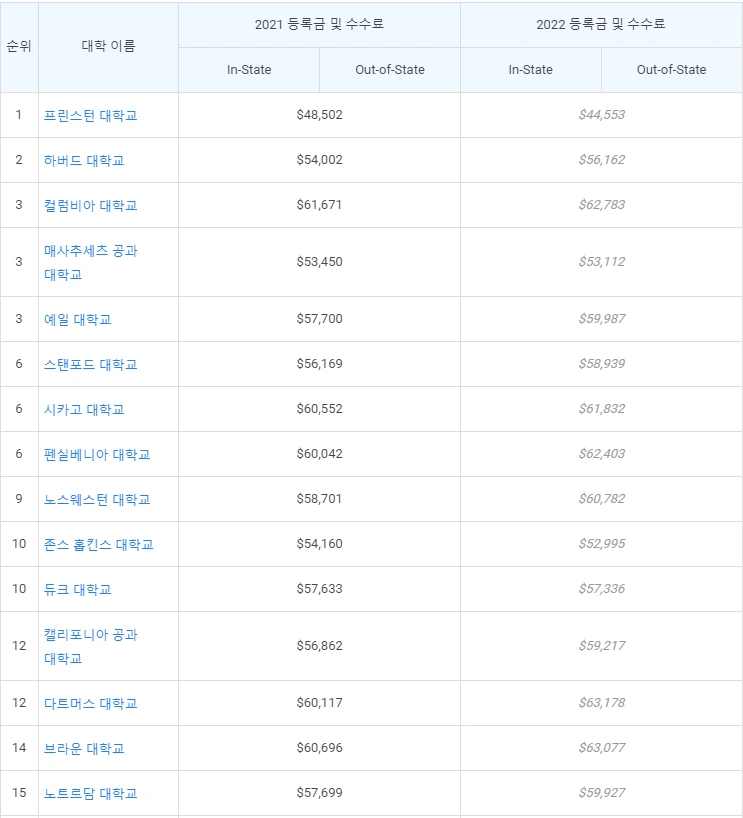This screenshot has width=743, height=818.
Task: Select the $63,077 tuition value
Action: [602, 748]
